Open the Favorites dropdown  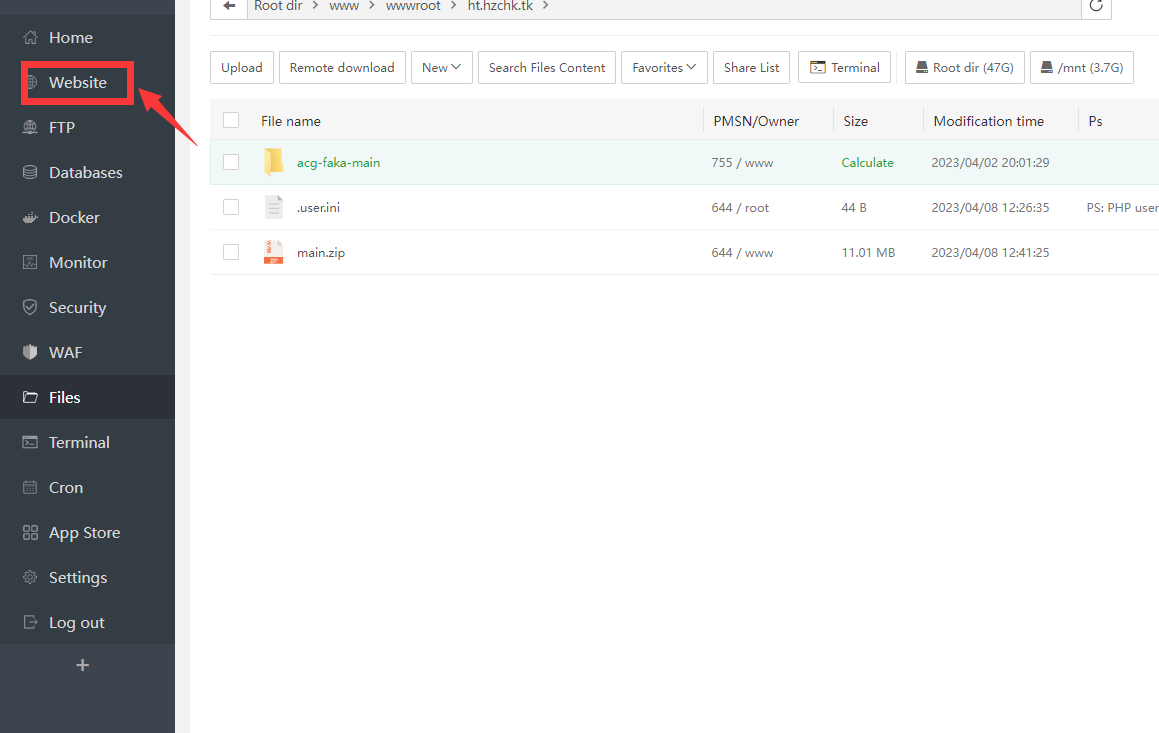coord(664,68)
